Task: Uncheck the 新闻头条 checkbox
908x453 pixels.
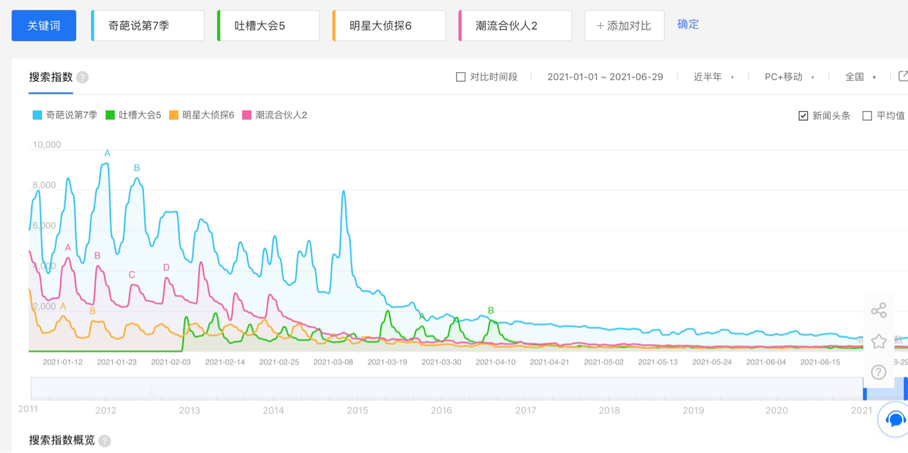Action: (x=803, y=116)
